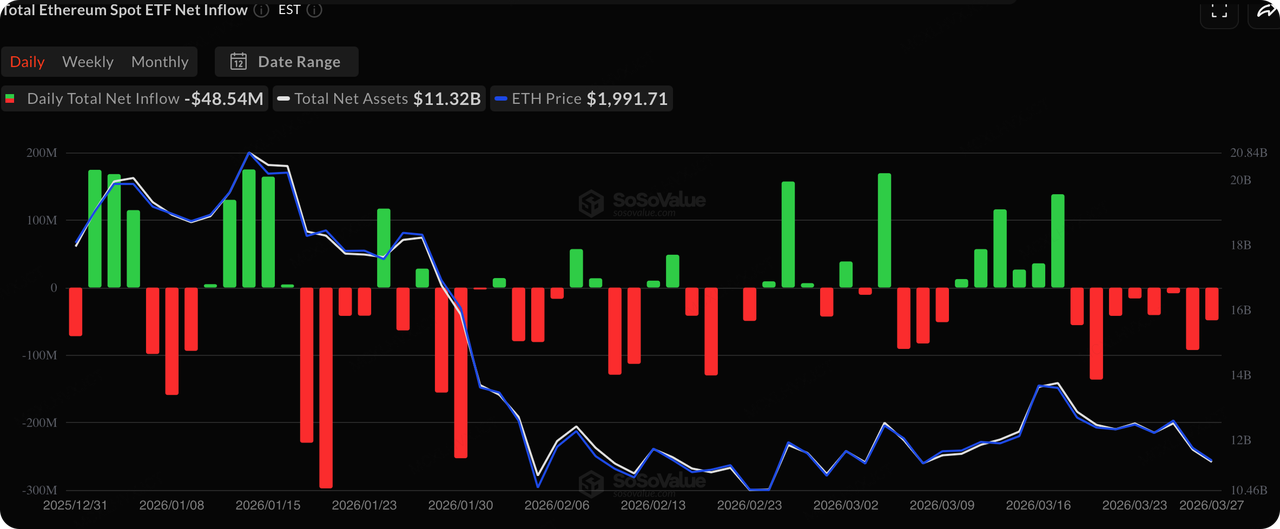This screenshot has height=529, width=1280.
Task: Expand the chart to fullscreen
Action: pos(1218,11)
